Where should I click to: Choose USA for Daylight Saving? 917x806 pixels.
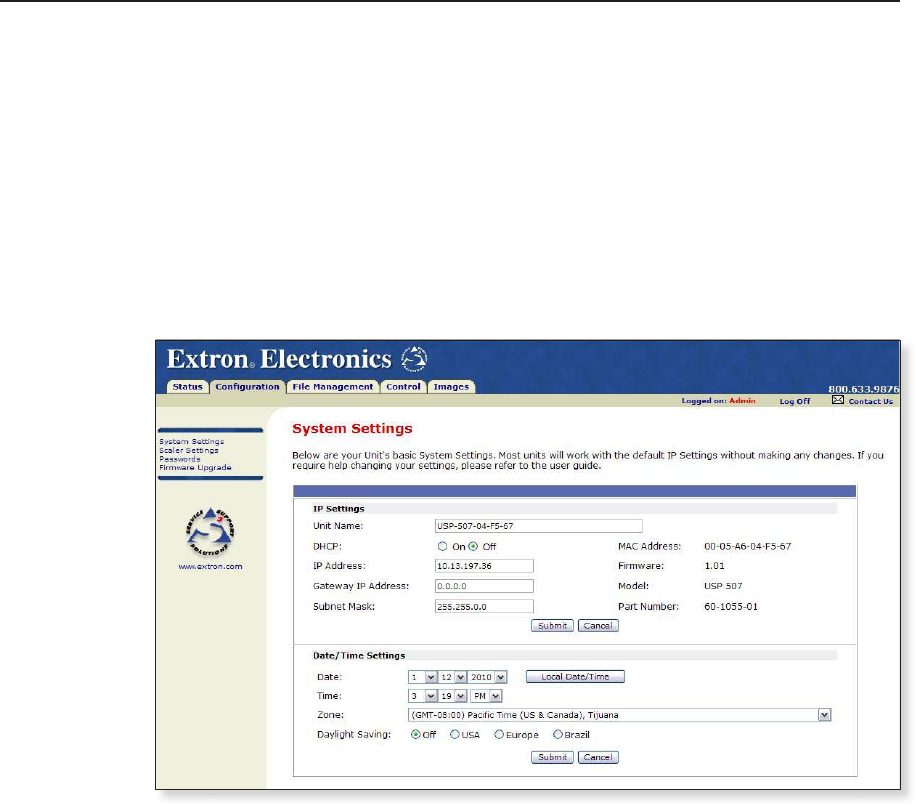[454, 735]
